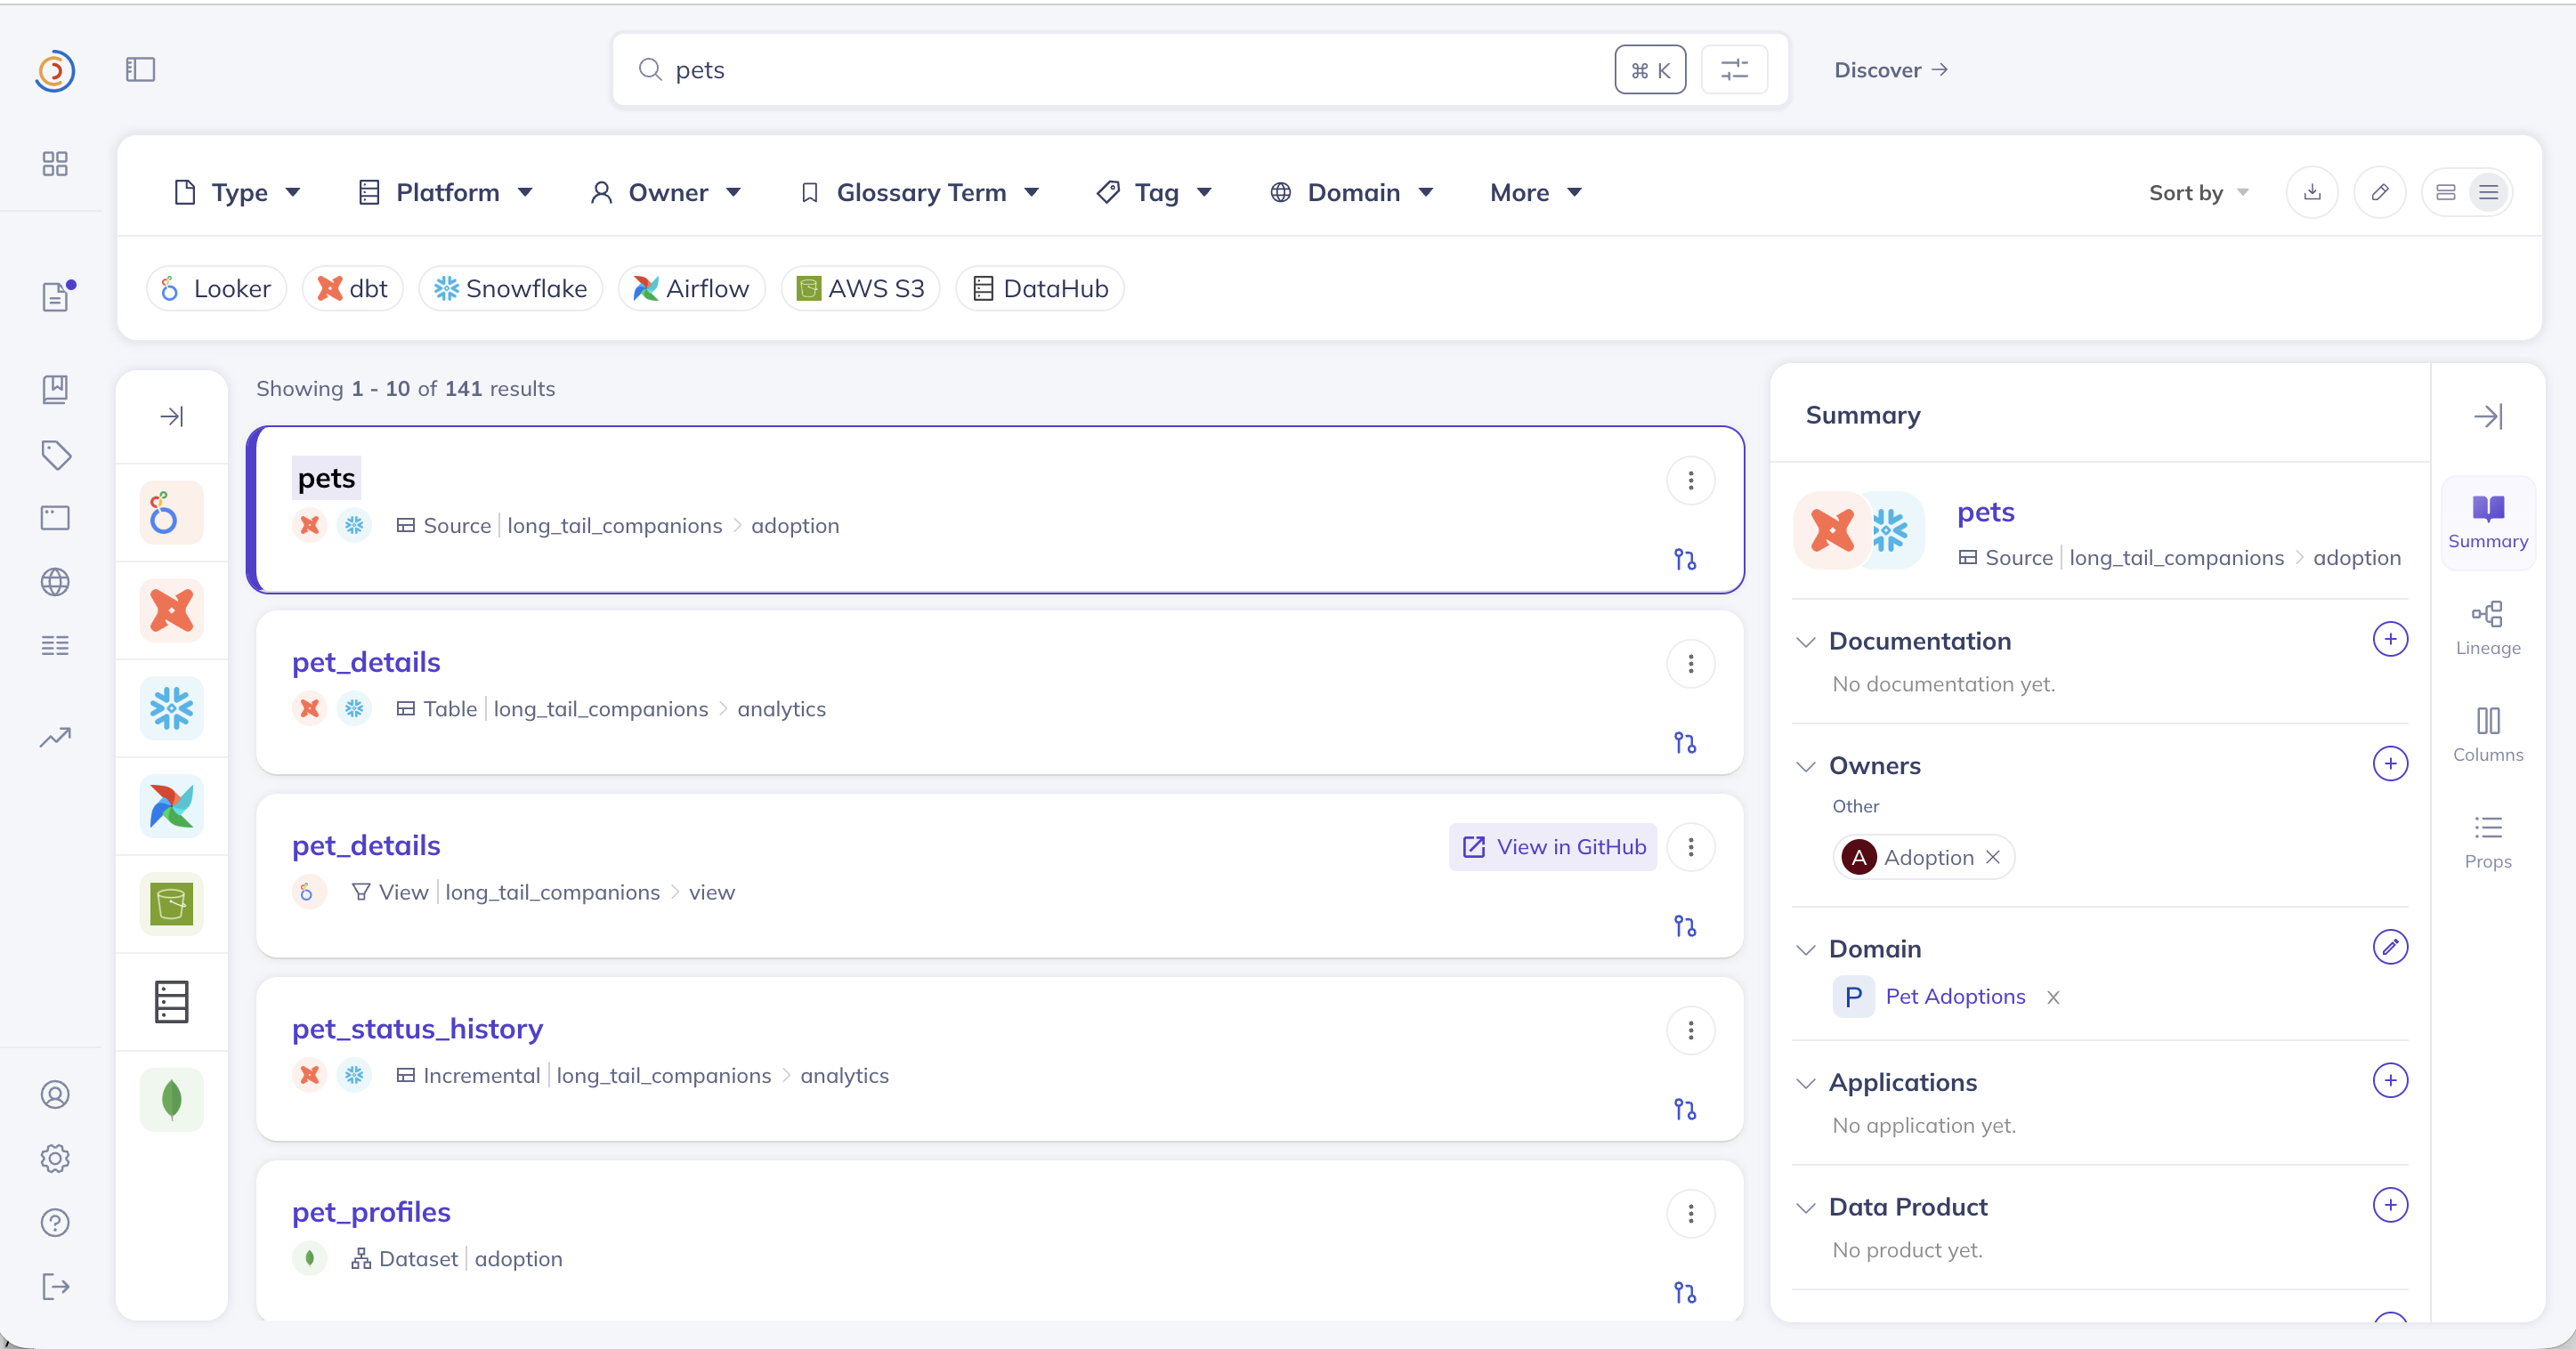The image size is (2576, 1349).
Task: Open the Columns tab
Action: tap(2487, 734)
